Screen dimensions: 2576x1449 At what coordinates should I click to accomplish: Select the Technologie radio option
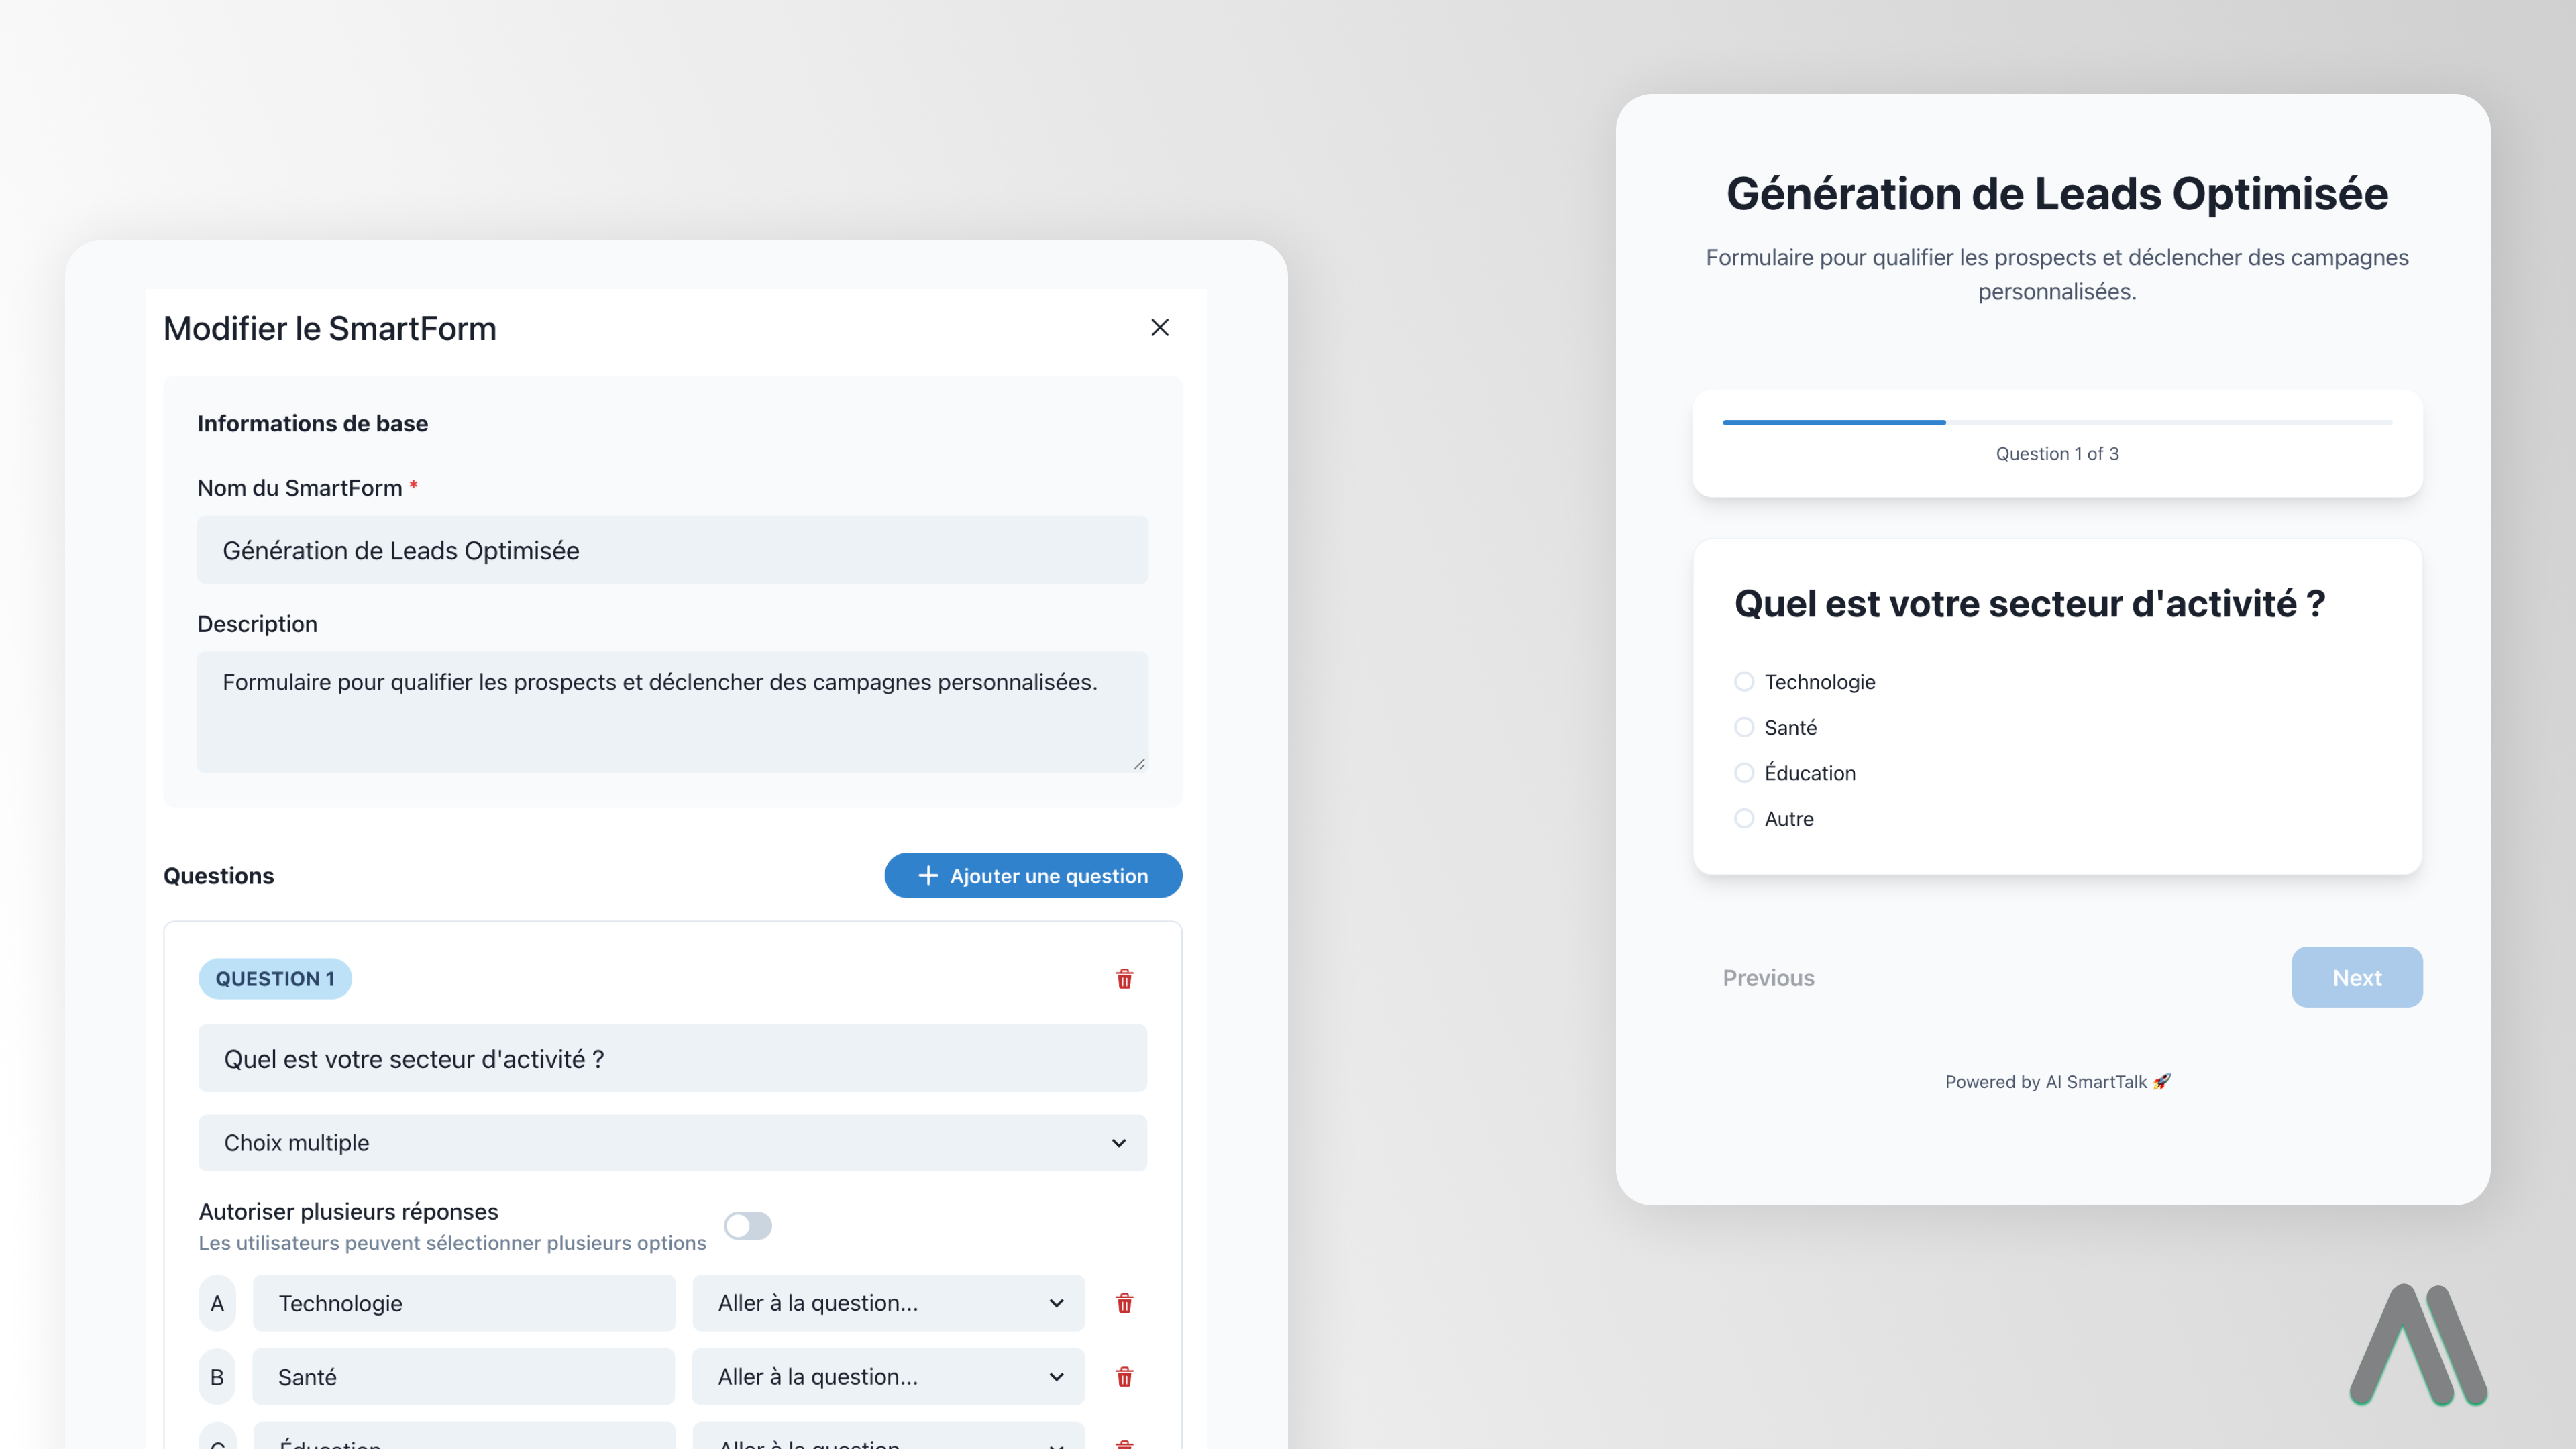coord(1745,681)
